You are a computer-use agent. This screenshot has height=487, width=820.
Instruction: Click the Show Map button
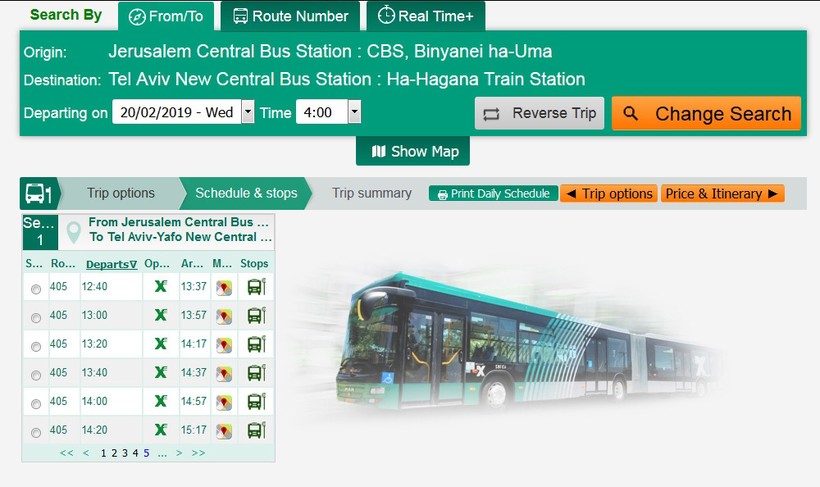pyautogui.click(x=413, y=152)
